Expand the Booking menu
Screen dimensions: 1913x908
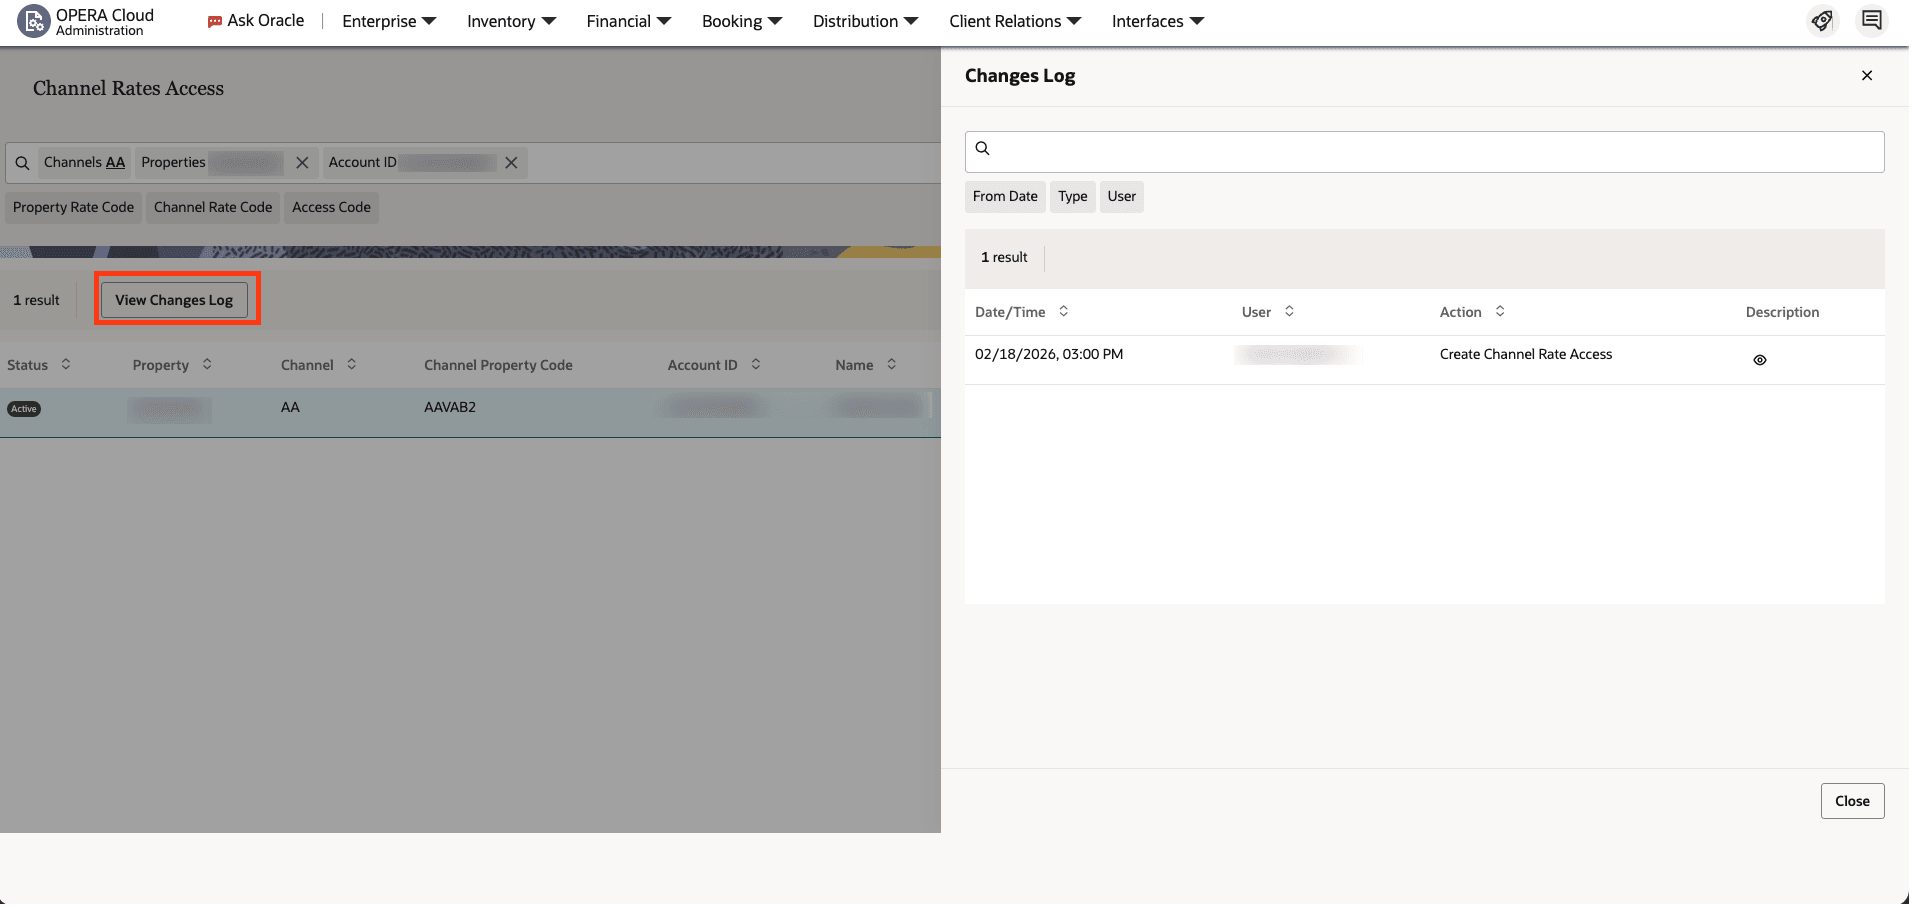pyautogui.click(x=742, y=21)
